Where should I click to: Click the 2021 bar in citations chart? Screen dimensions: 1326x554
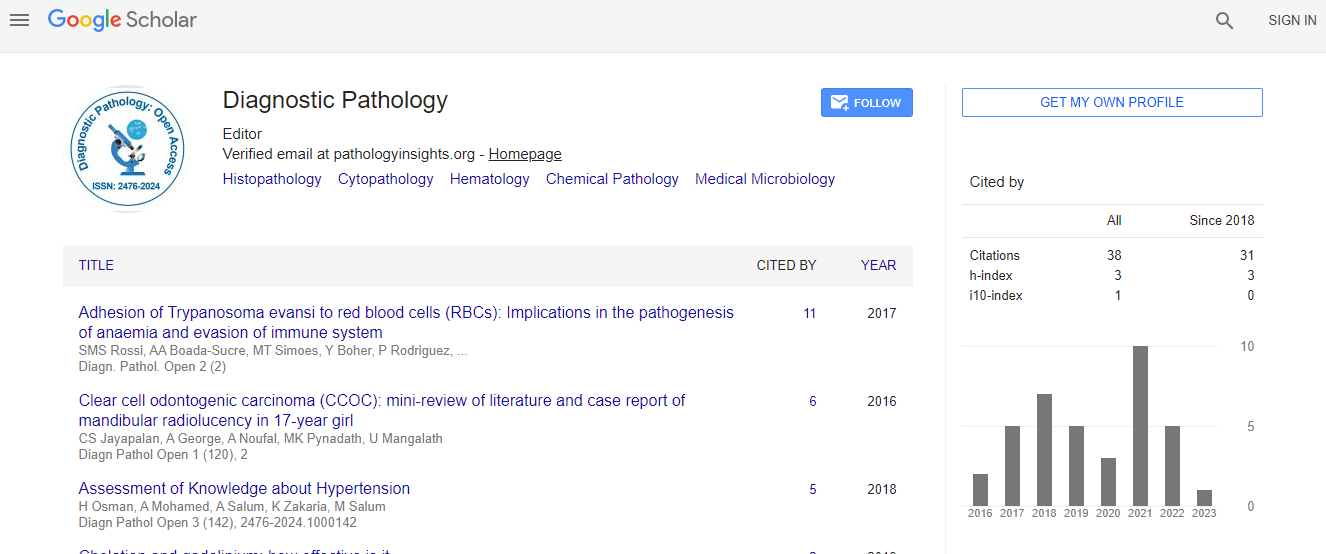click(1139, 425)
